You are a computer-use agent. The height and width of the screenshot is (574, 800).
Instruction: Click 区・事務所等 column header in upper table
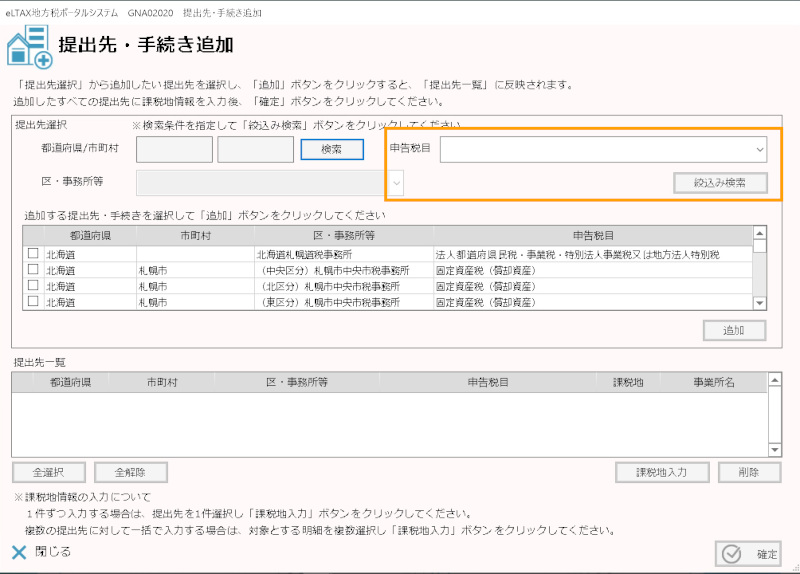tap(344, 236)
